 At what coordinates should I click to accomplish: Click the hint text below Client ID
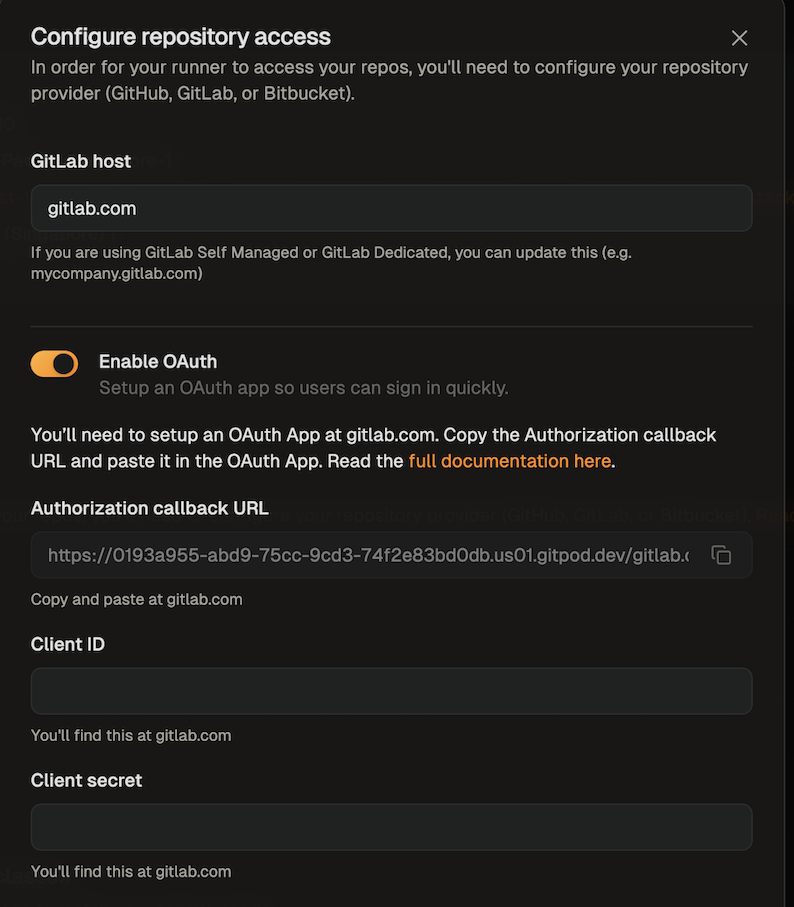[131, 735]
